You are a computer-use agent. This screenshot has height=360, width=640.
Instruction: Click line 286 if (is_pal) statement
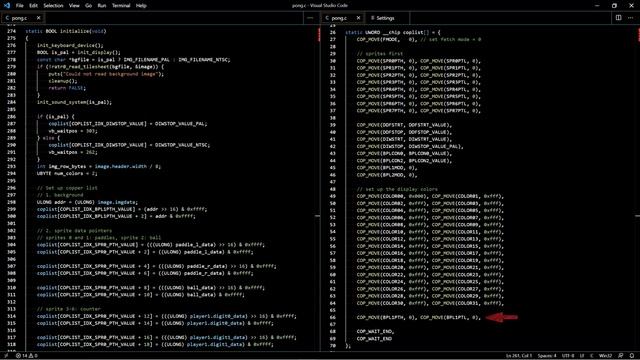56,116
